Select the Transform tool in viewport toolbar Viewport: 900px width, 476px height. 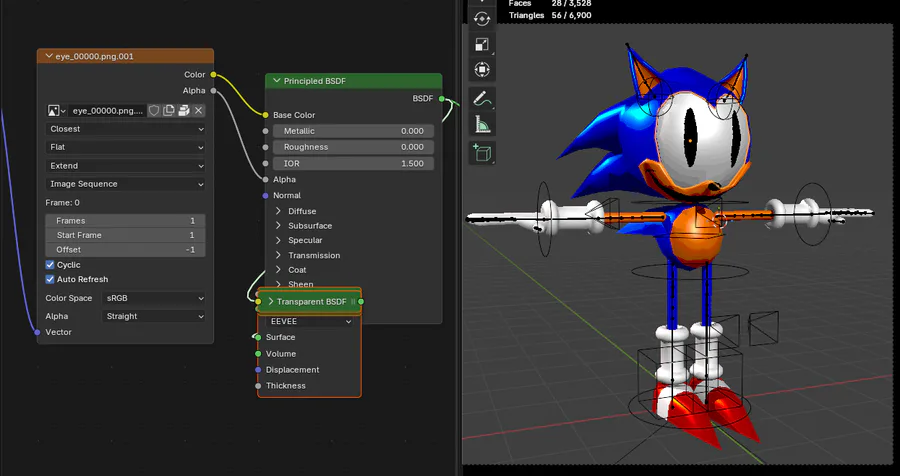pos(482,70)
